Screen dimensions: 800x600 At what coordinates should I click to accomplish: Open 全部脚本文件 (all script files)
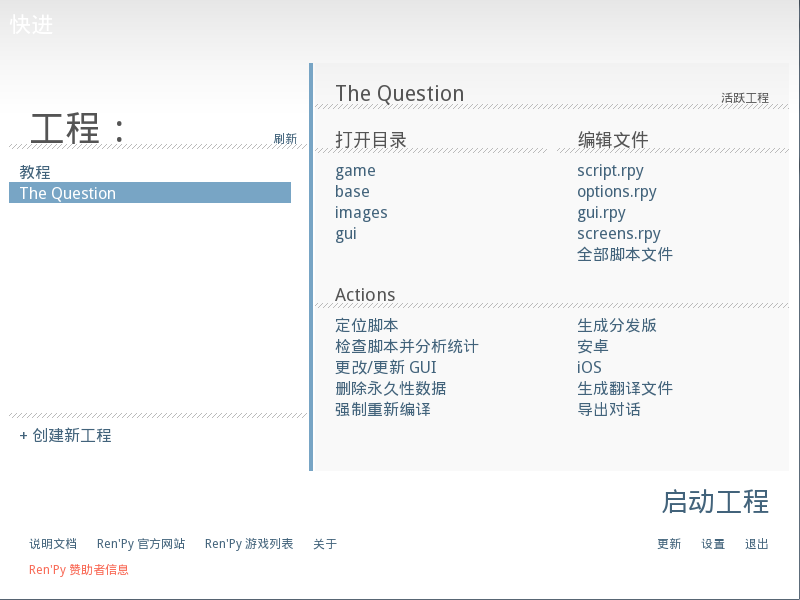pos(624,254)
